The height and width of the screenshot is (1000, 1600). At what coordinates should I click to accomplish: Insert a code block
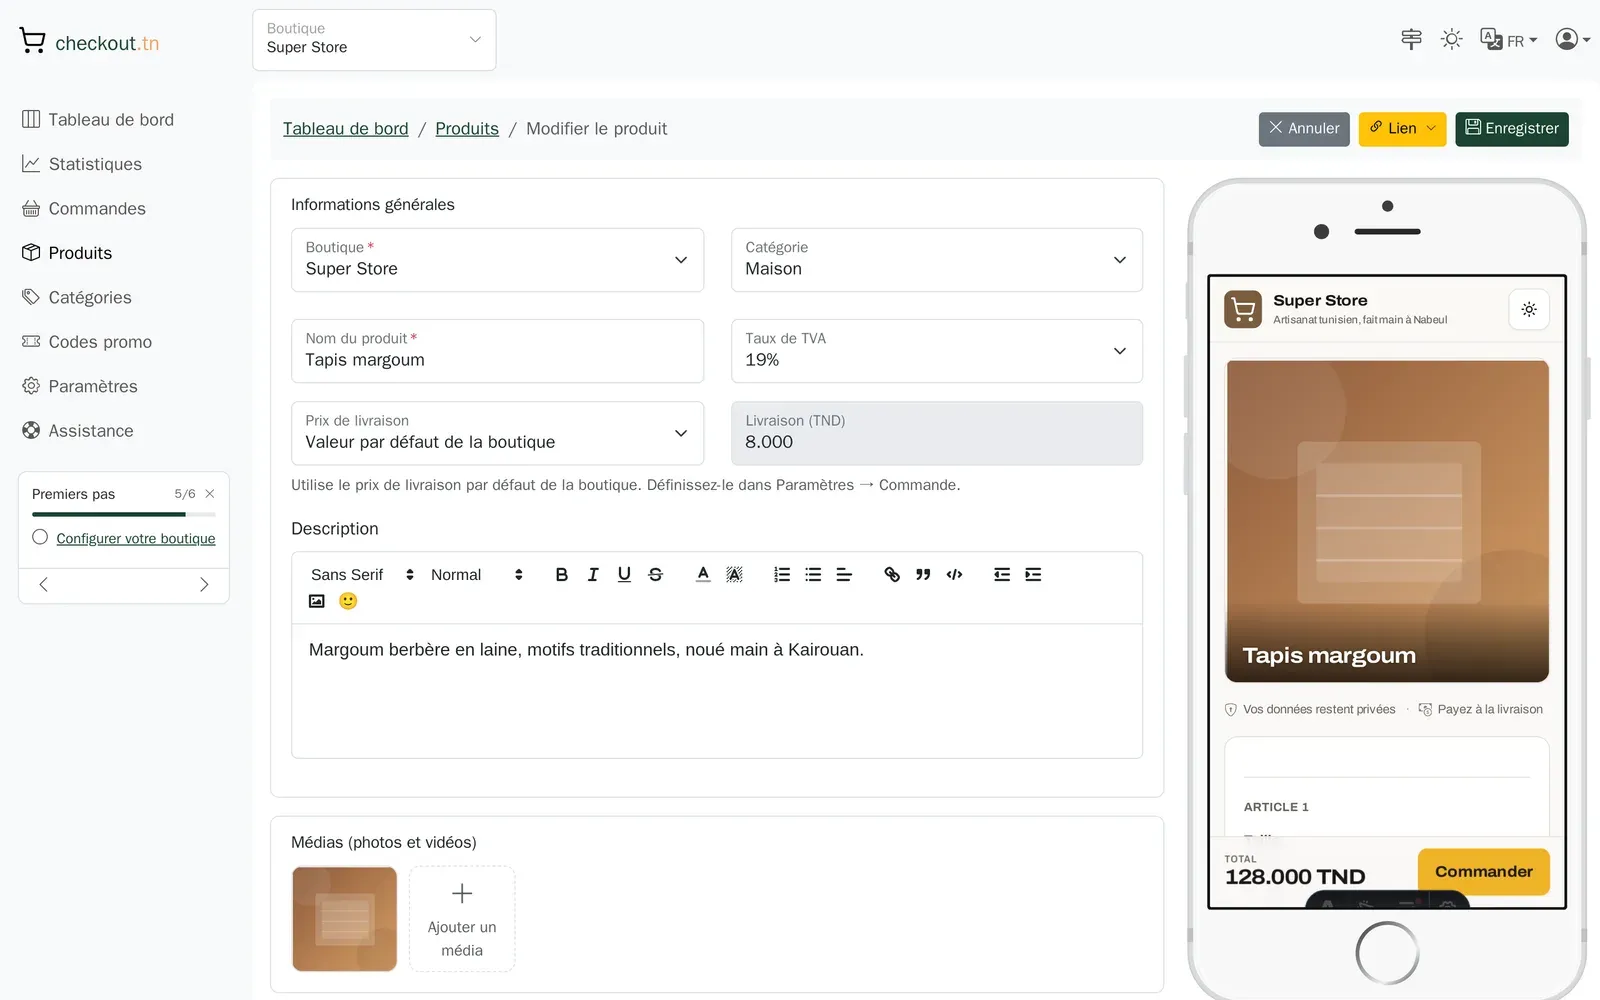(x=954, y=575)
